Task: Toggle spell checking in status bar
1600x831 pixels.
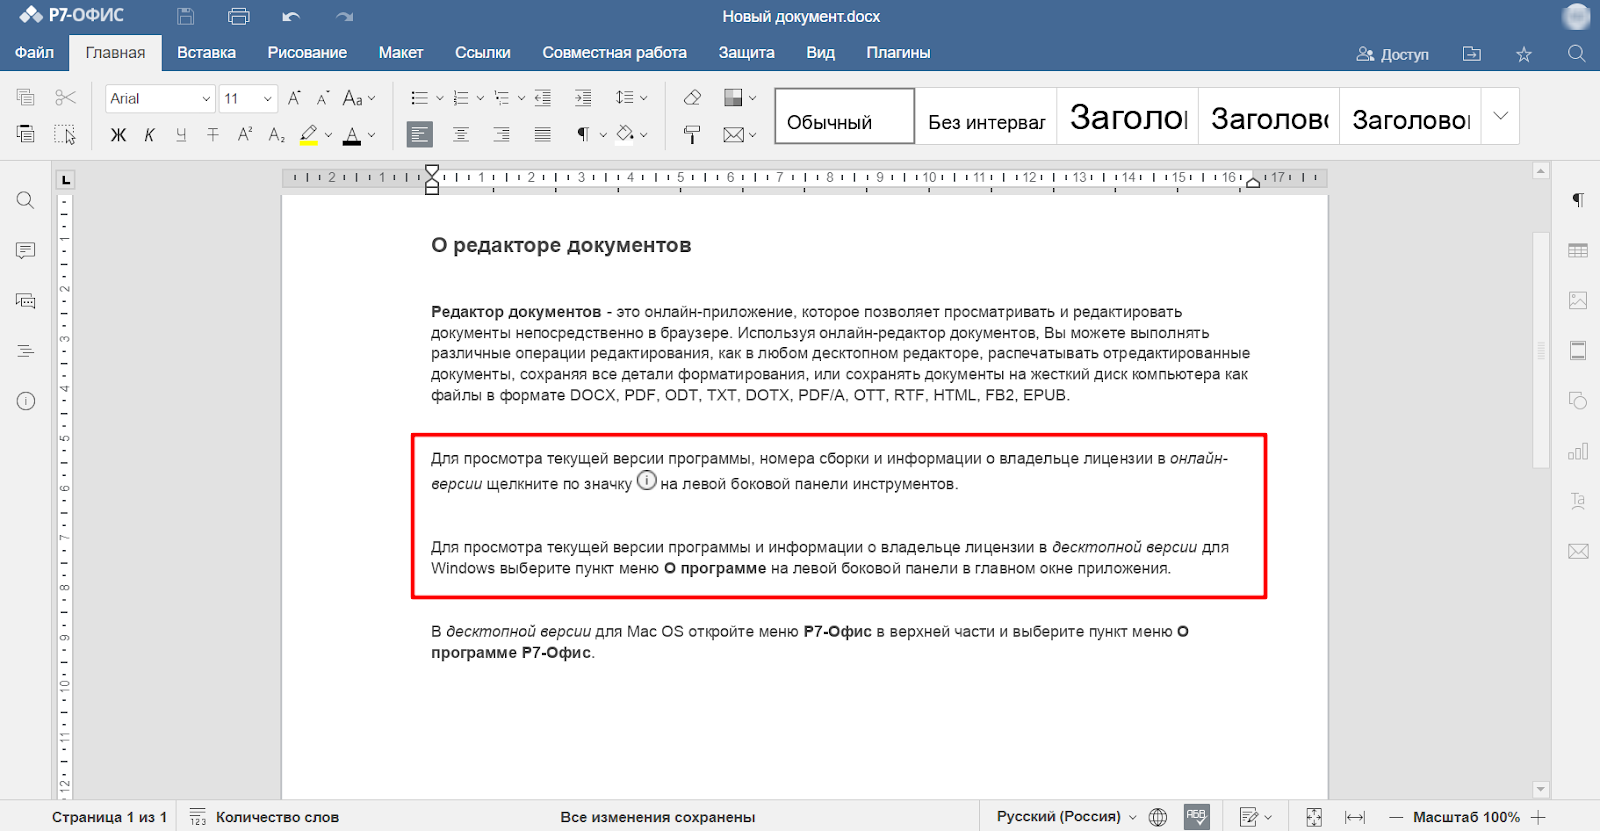Action: (1197, 816)
